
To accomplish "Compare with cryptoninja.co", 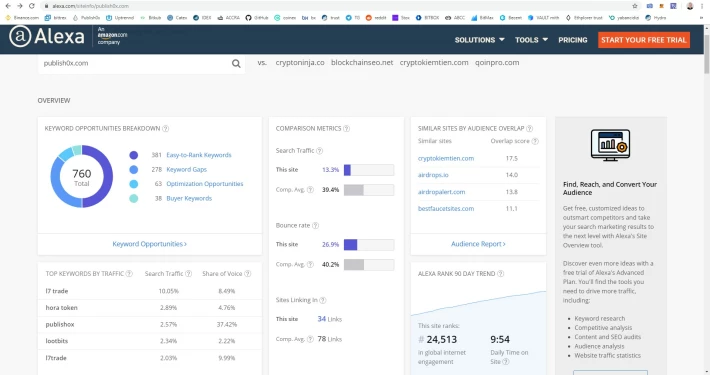I will (x=300, y=63).
